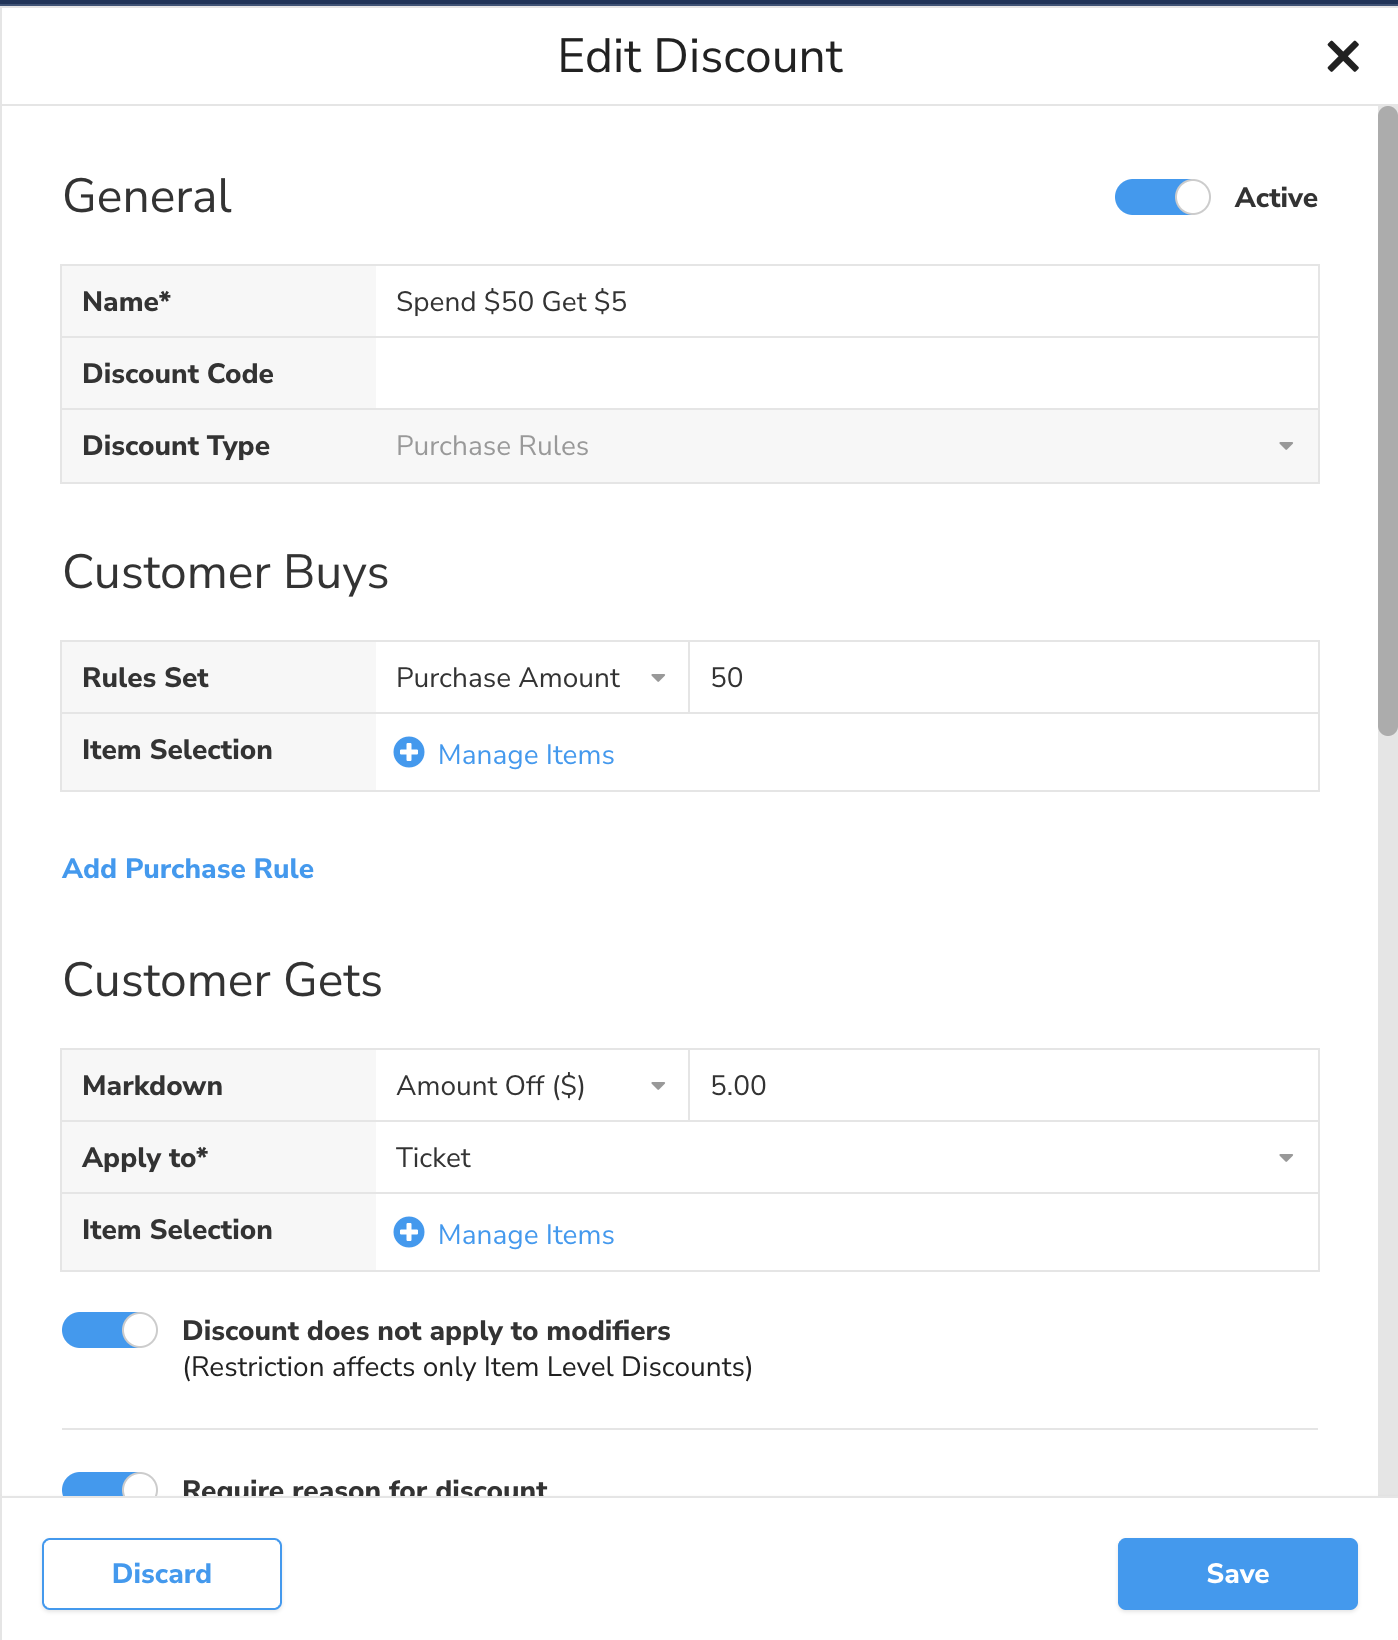
Task: Expand the Purchase Amount rules set dropdown
Action: tap(532, 678)
